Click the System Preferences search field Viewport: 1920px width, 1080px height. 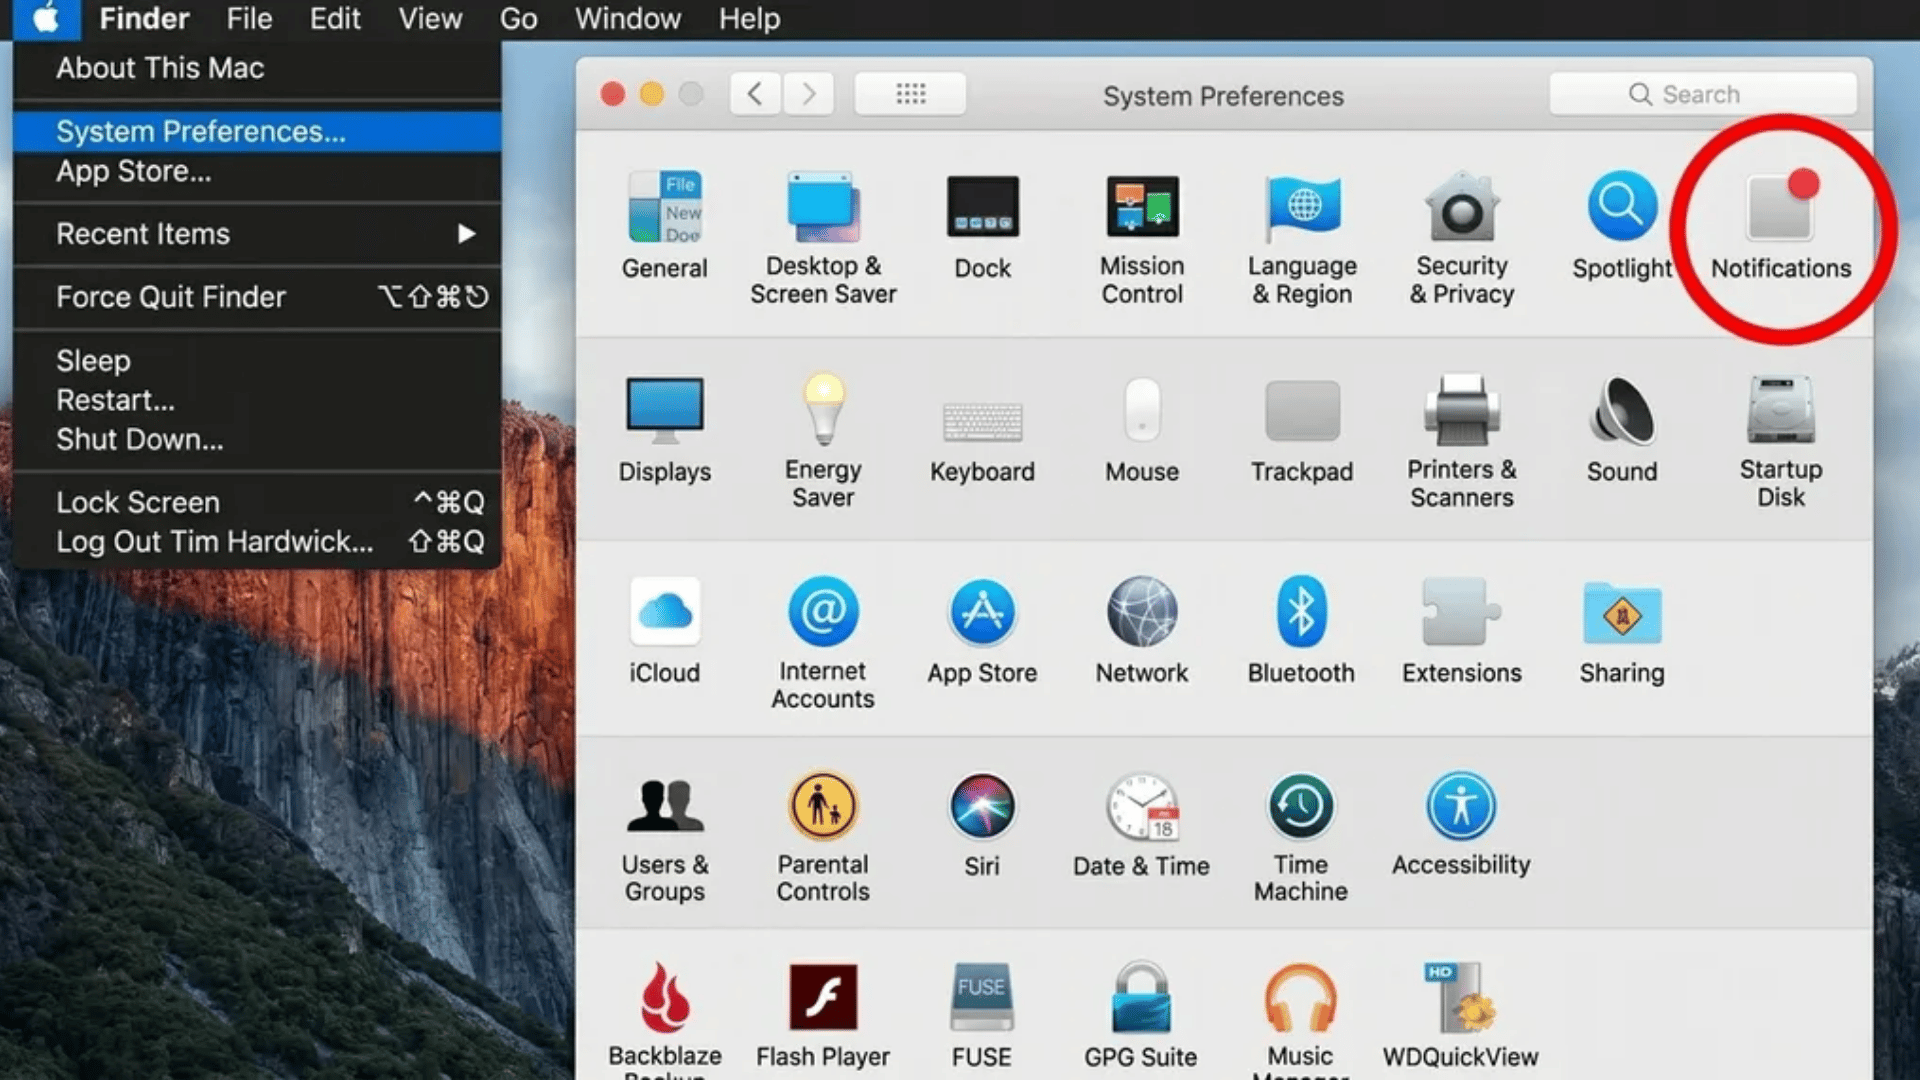(x=1703, y=94)
